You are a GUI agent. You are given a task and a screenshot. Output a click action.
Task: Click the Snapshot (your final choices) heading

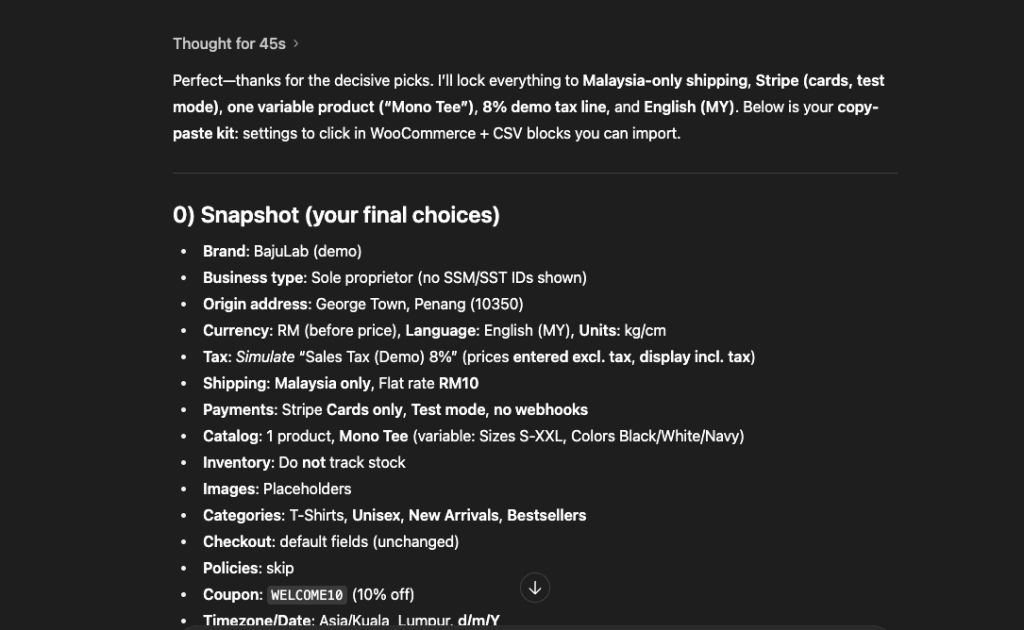(x=335, y=214)
